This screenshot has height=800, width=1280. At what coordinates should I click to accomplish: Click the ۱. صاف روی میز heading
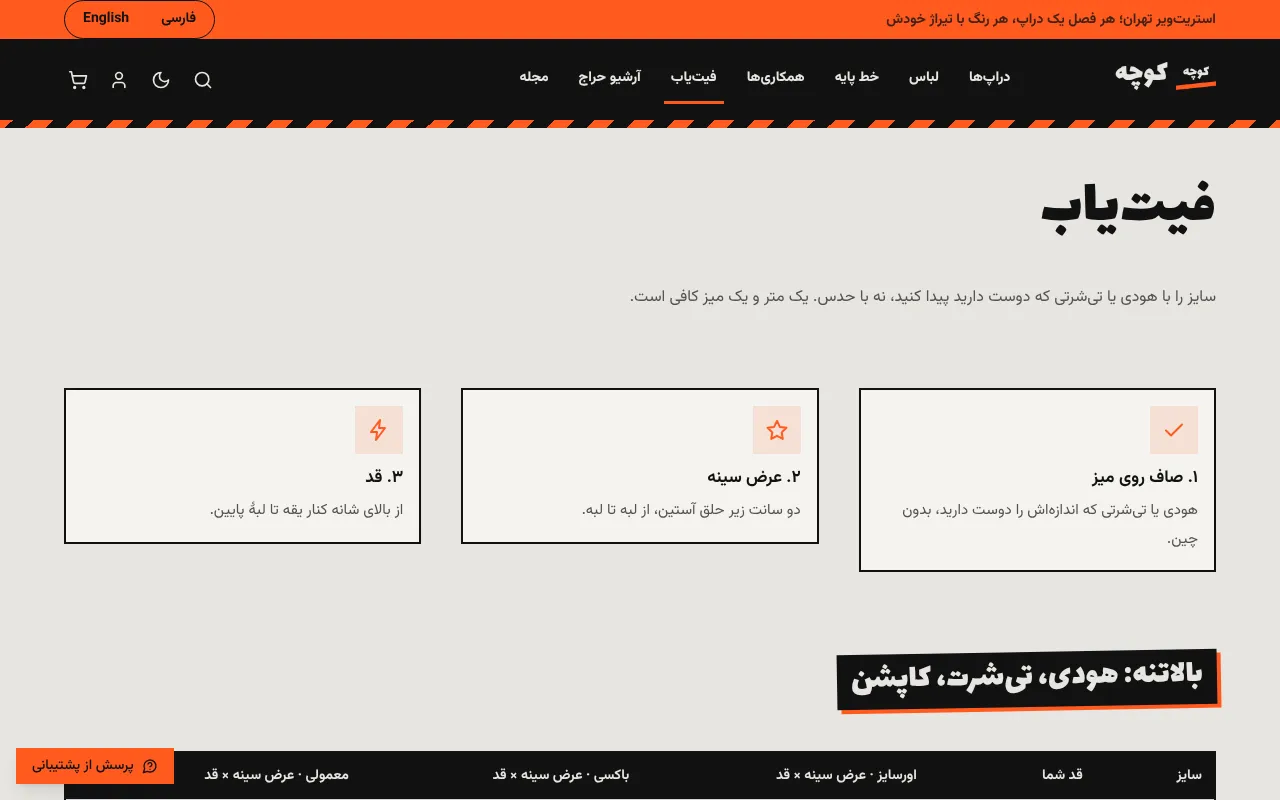click(1145, 477)
